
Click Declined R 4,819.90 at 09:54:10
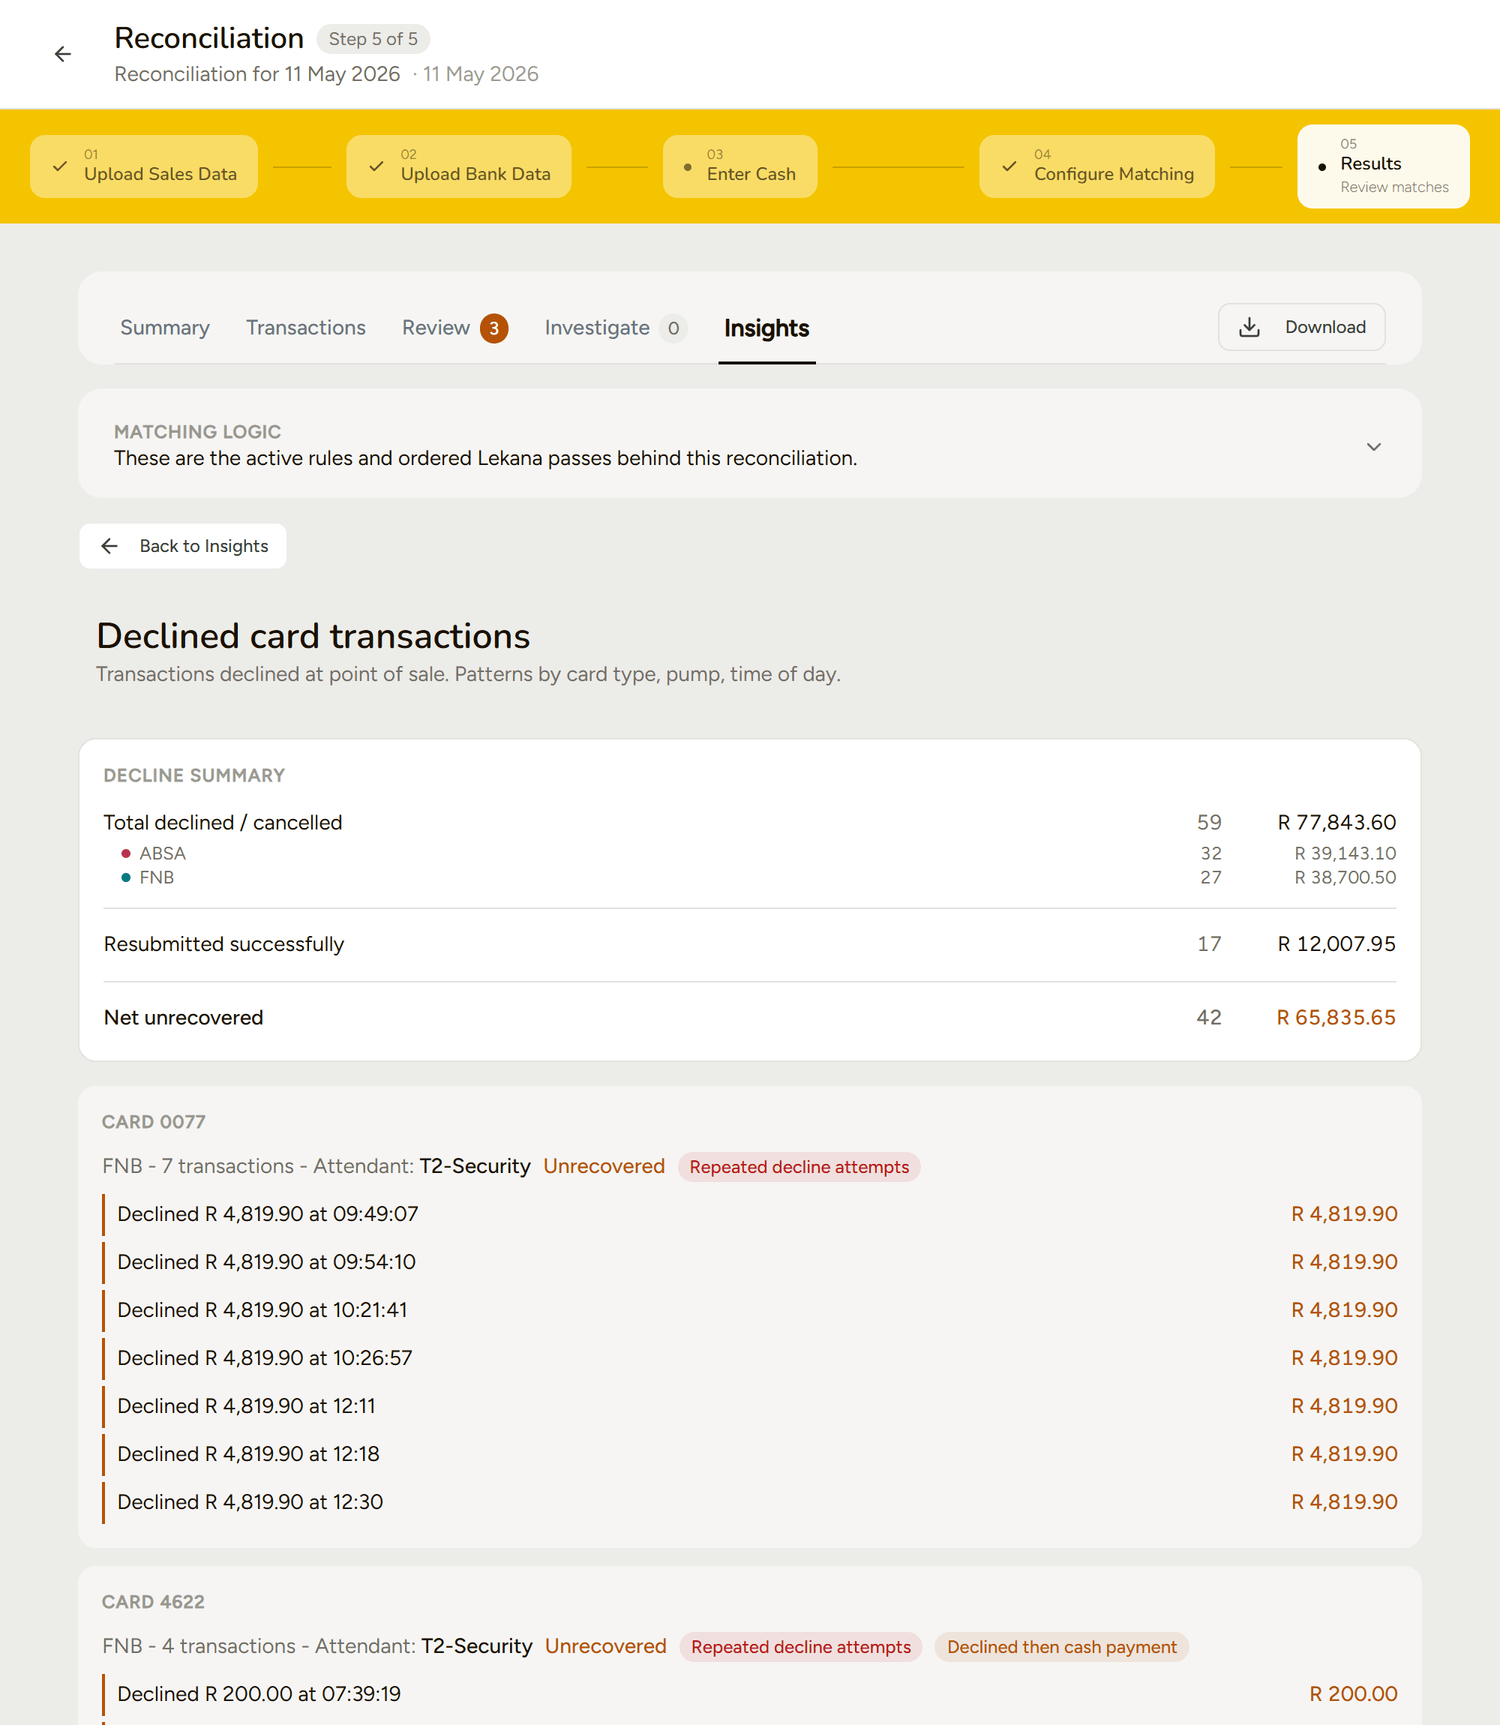tap(267, 1262)
